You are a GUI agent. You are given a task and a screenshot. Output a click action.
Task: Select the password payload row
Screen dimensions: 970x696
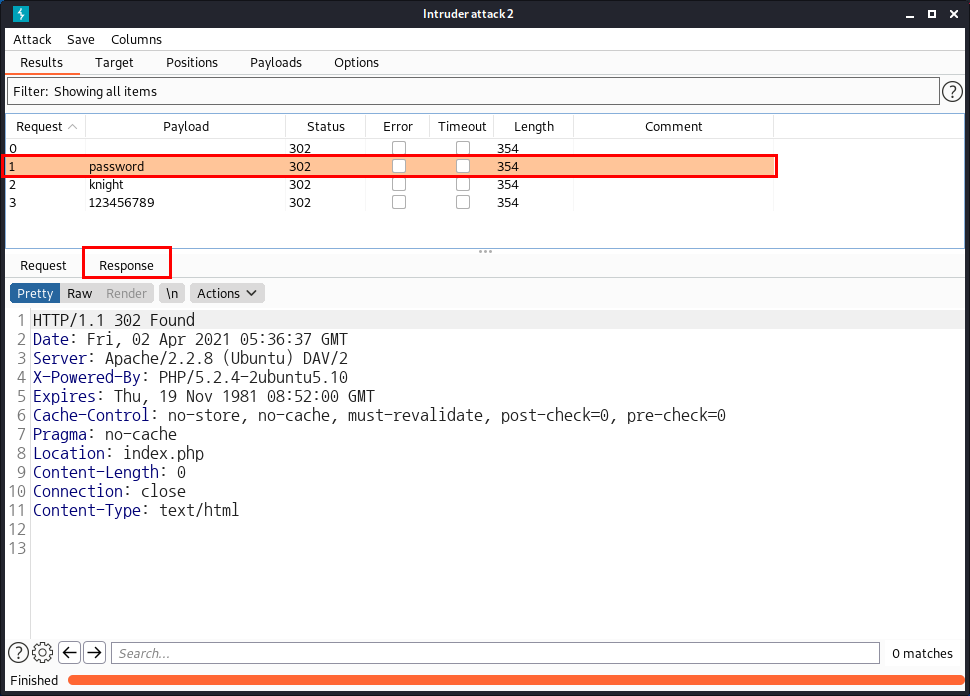click(x=390, y=166)
